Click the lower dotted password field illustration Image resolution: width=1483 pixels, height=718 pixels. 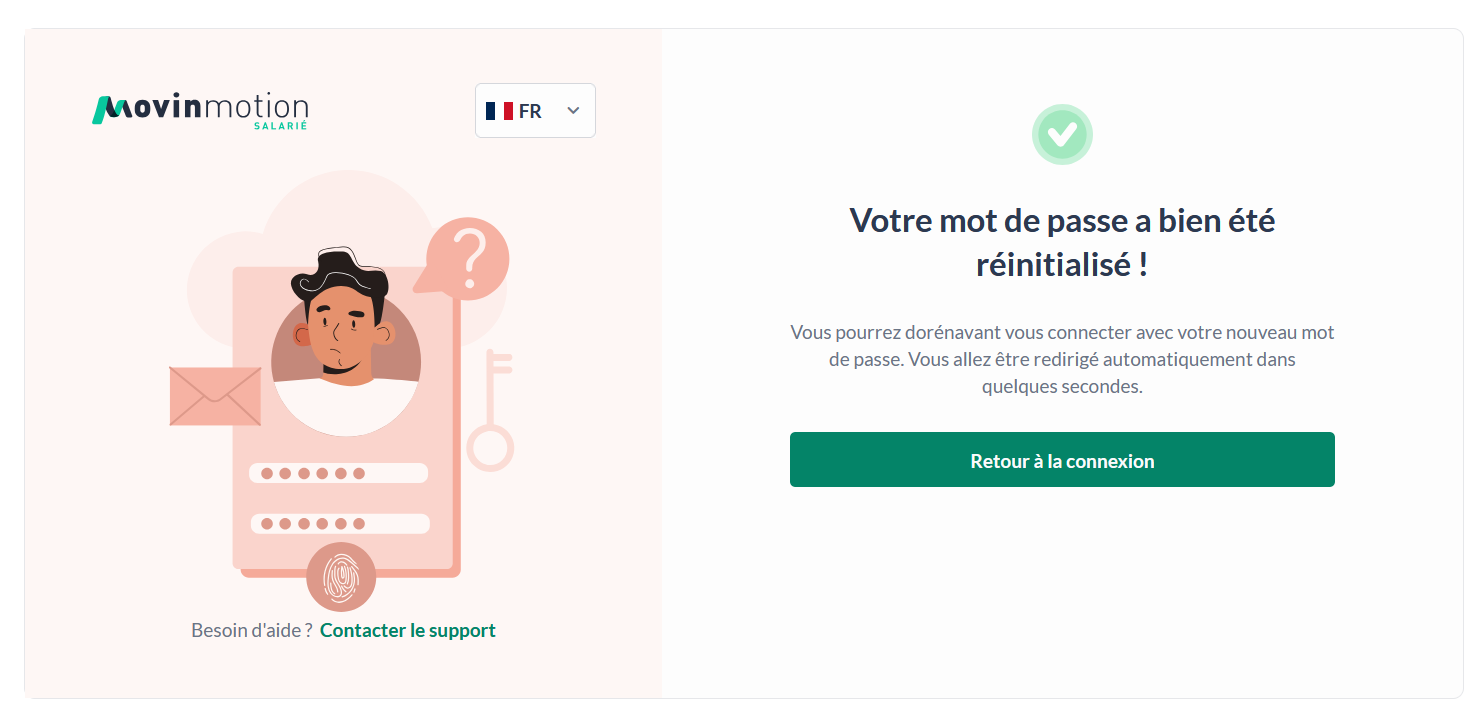coord(339,523)
